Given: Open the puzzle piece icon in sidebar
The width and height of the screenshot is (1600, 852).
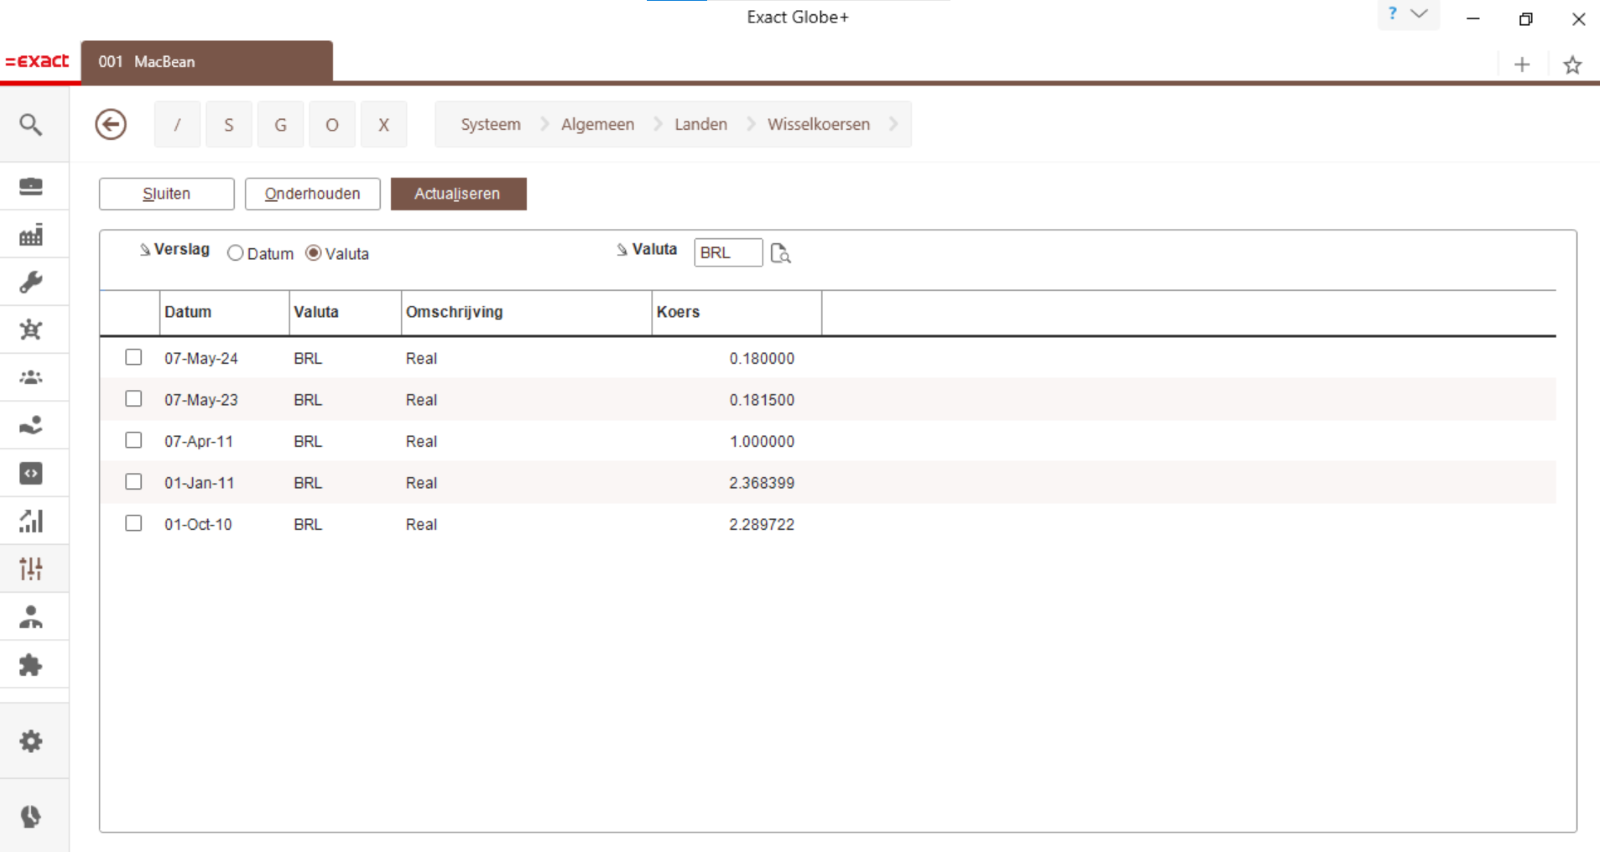Looking at the screenshot, I should (x=31, y=665).
